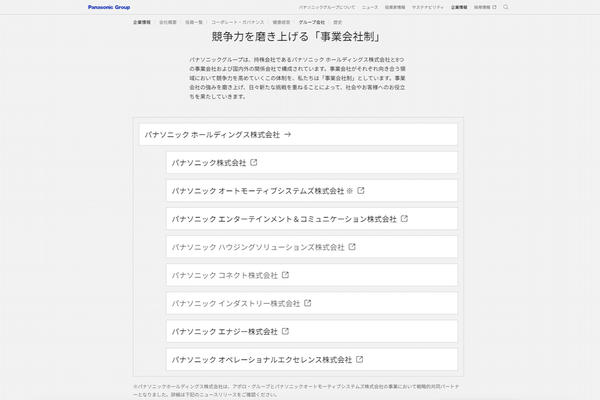Image resolution: width=600 pixels, height=400 pixels.
Task: Click the intro paragraph starting パナソニックグループは
Action: [297, 78]
